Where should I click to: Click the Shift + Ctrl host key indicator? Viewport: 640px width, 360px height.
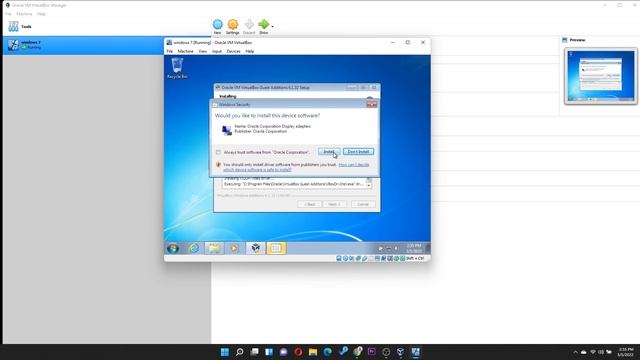415,258
